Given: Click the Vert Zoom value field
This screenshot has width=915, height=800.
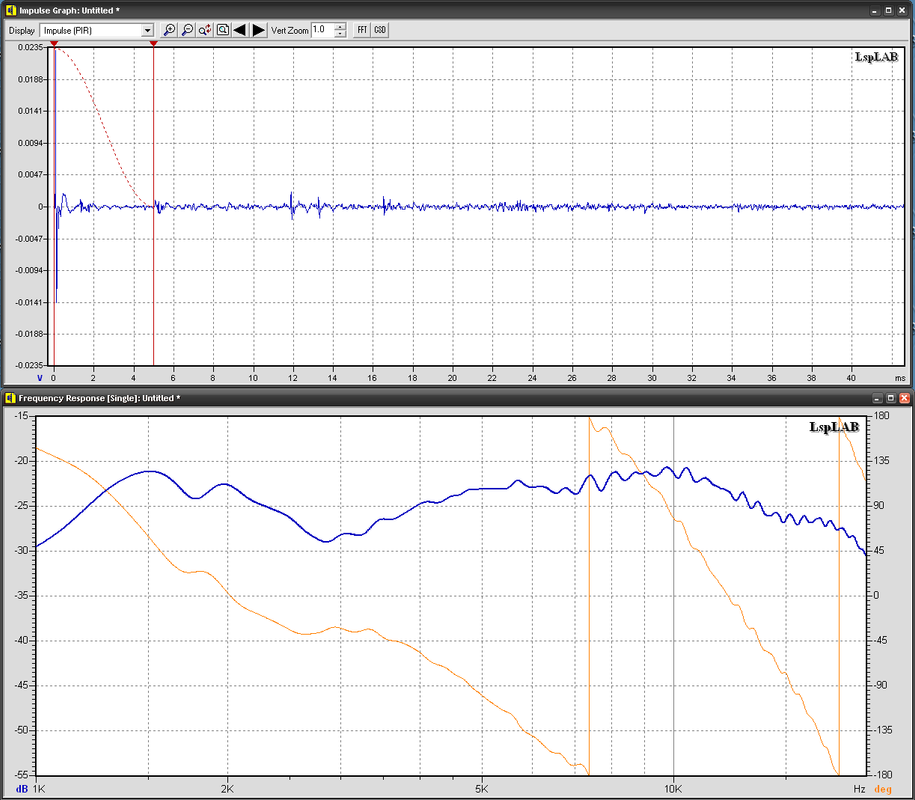Looking at the screenshot, I should coord(323,30).
